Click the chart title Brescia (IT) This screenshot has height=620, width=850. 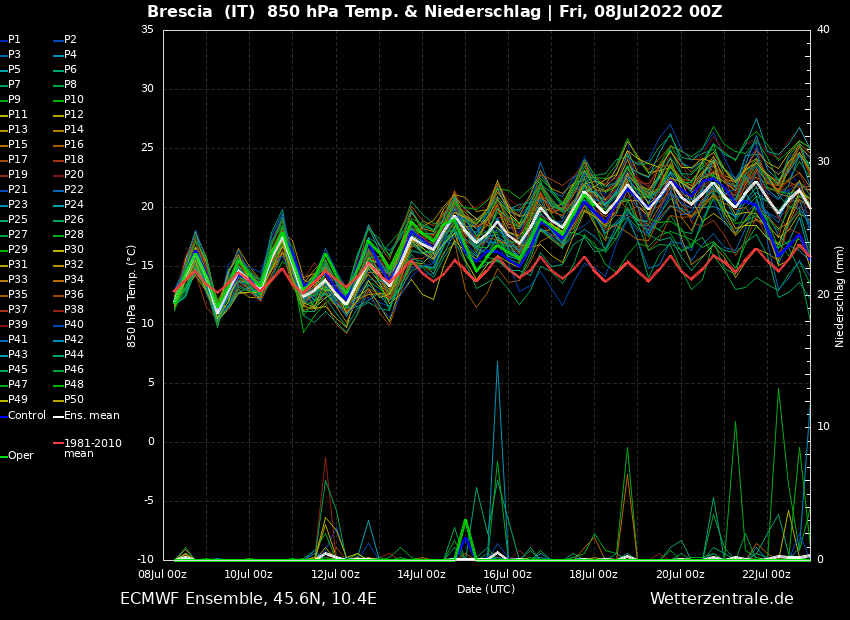point(201,11)
